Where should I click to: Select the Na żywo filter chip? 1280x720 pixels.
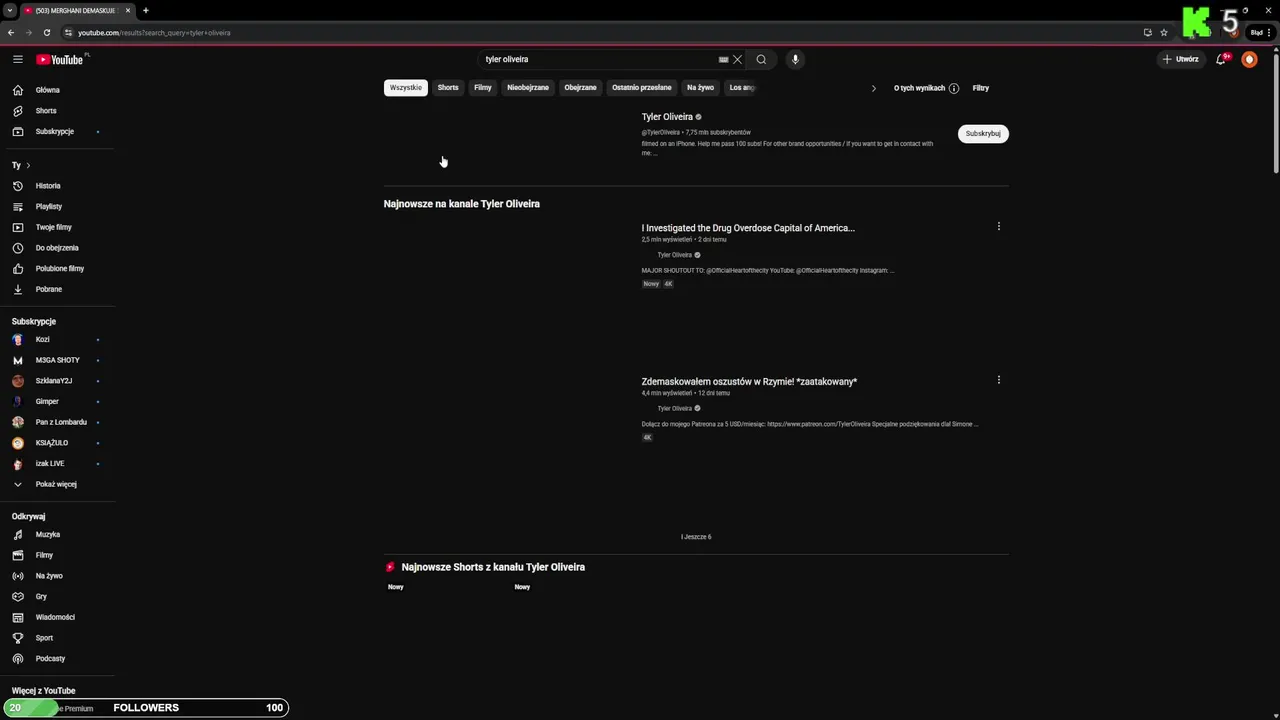(x=700, y=88)
